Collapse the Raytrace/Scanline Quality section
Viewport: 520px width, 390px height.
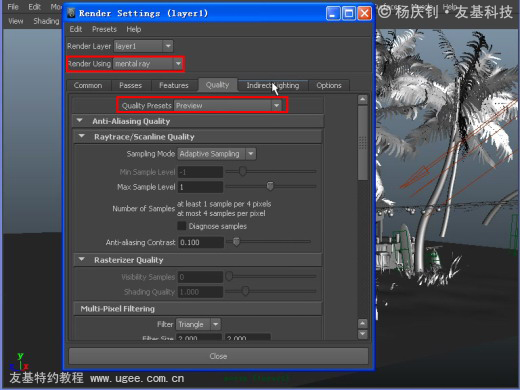click(82, 136)
